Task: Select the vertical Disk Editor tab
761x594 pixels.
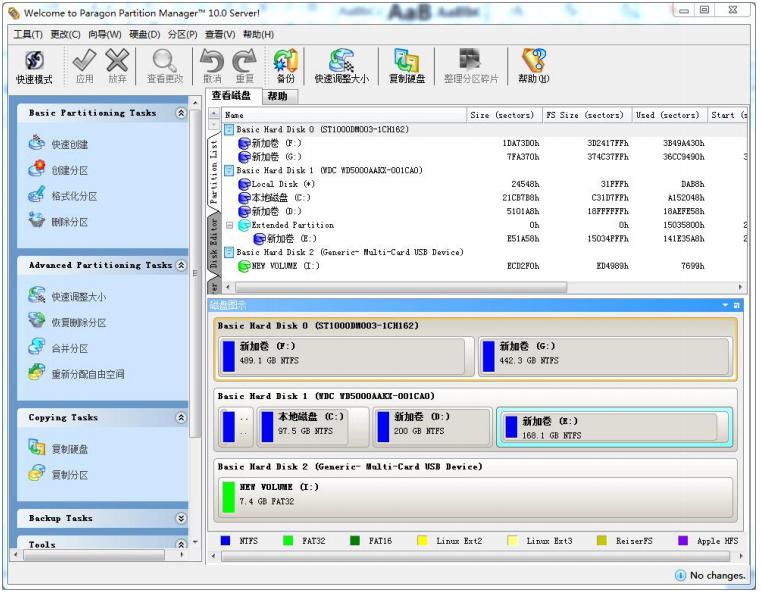Action: click(x=214, y=243)
